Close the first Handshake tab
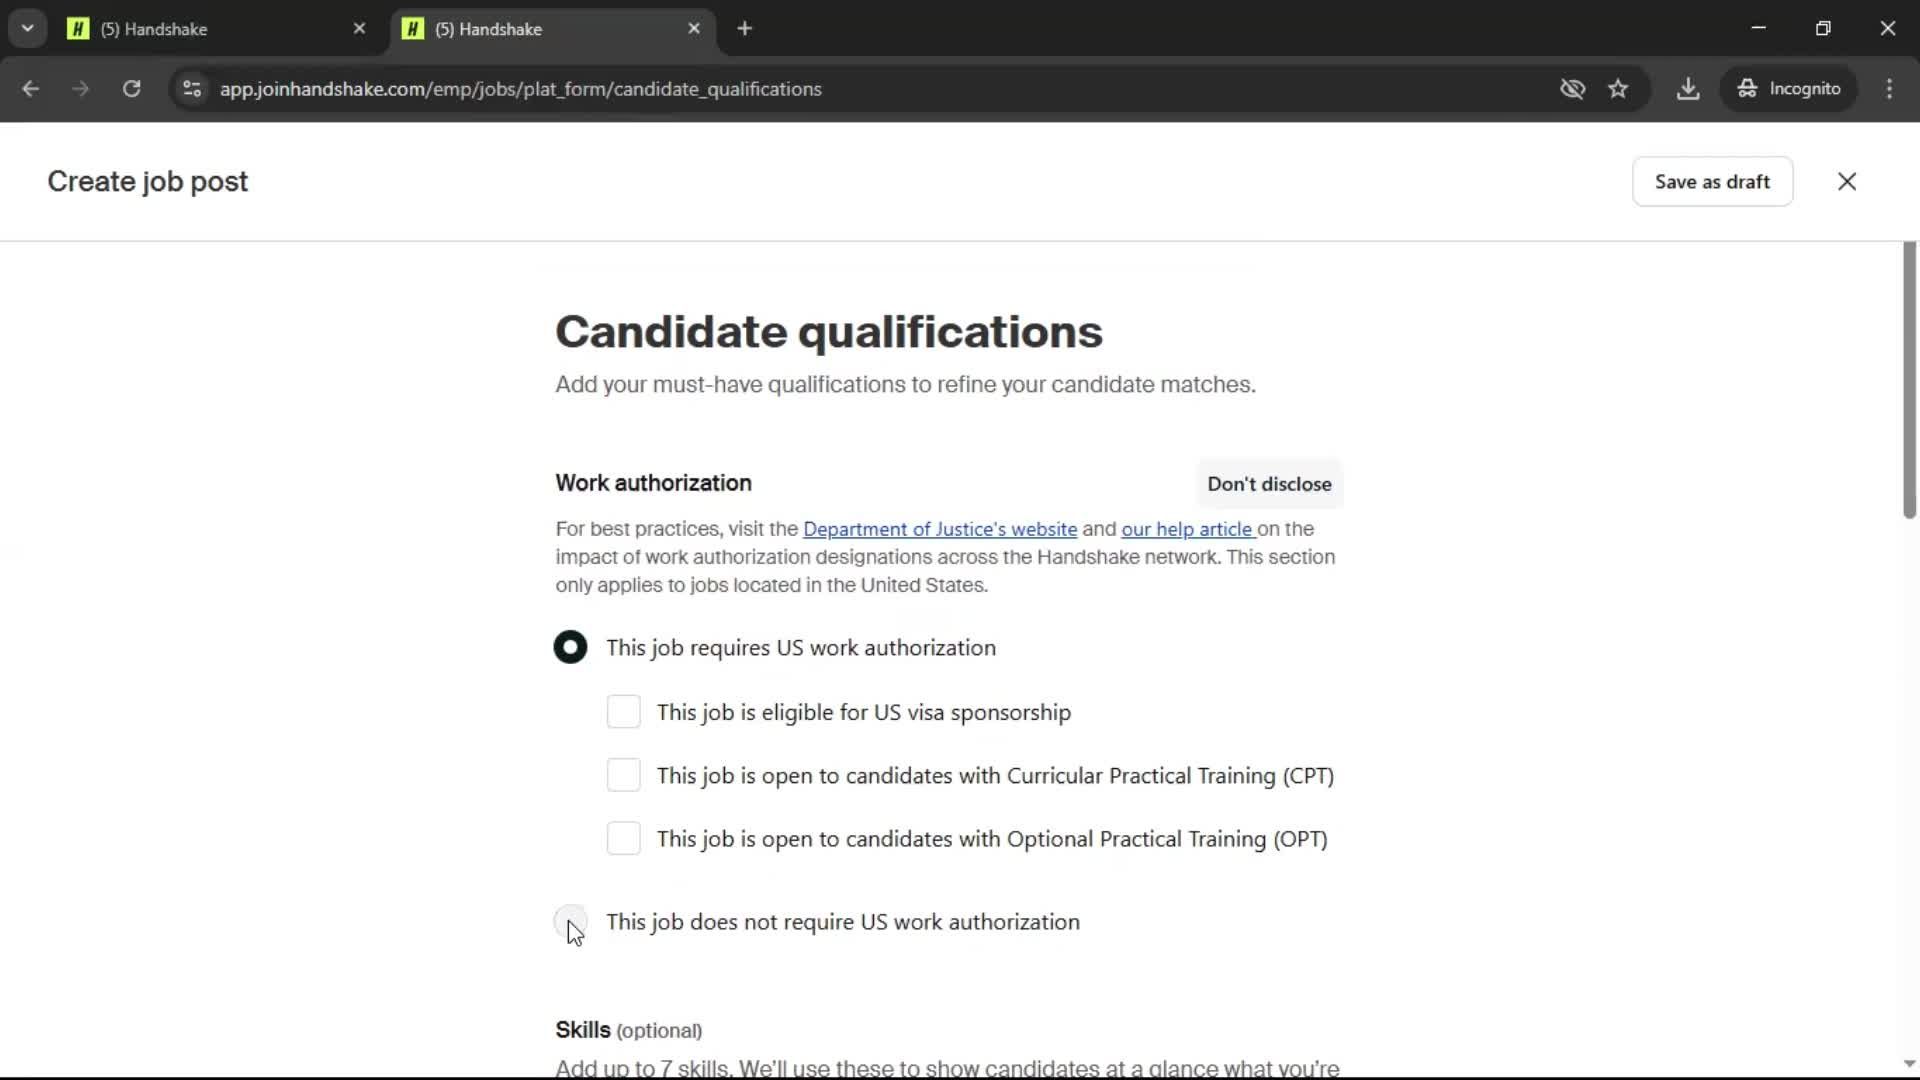This screenshot has width=1920, height=1080. [359, 28]
